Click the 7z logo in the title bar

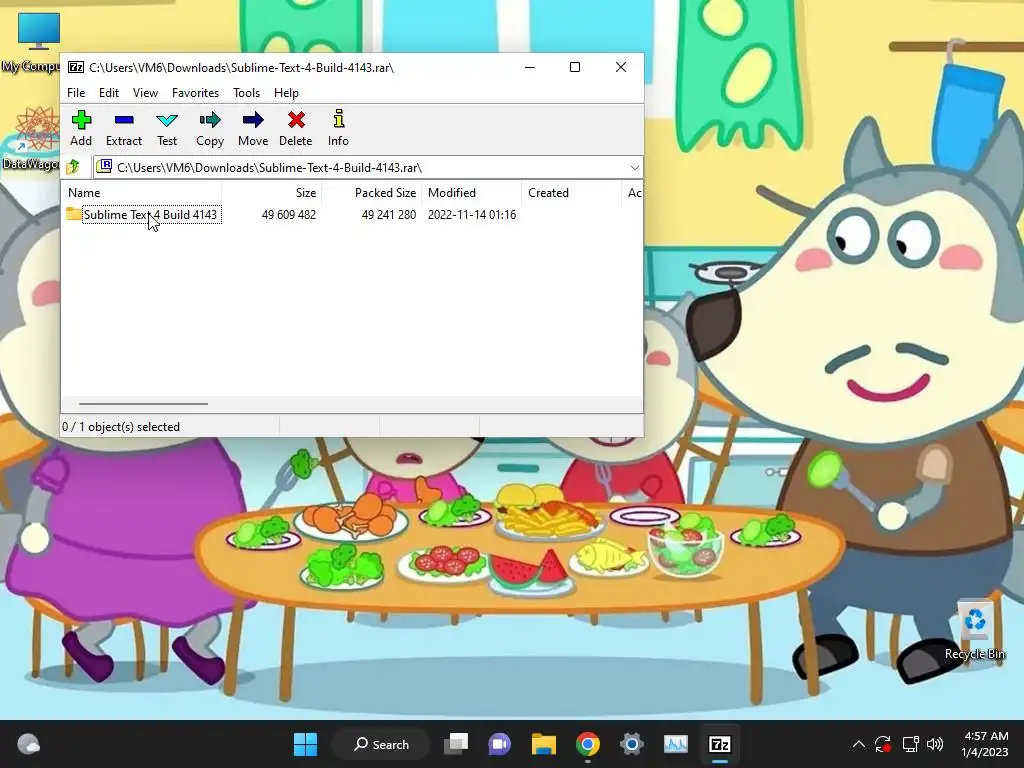76,67
